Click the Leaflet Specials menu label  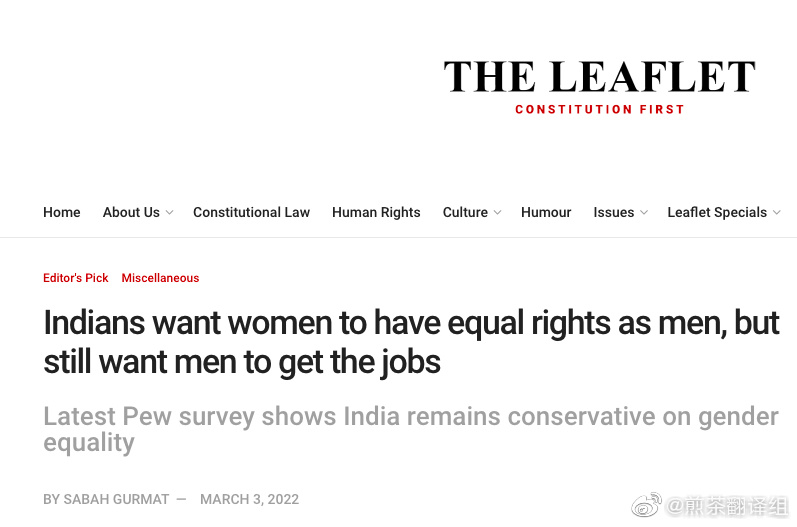[x=717, y=212]
